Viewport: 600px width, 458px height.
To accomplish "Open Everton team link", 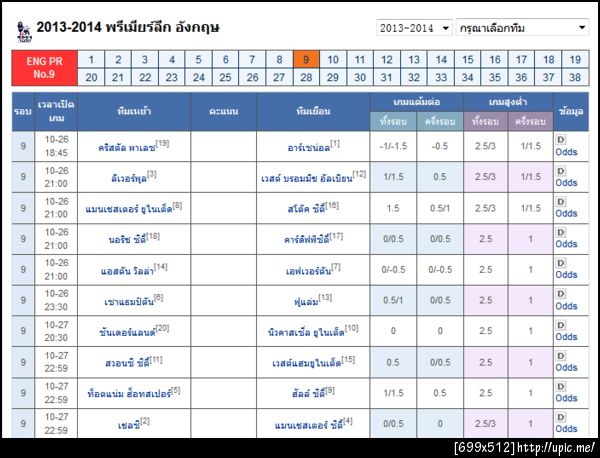I will pos(308,271).
